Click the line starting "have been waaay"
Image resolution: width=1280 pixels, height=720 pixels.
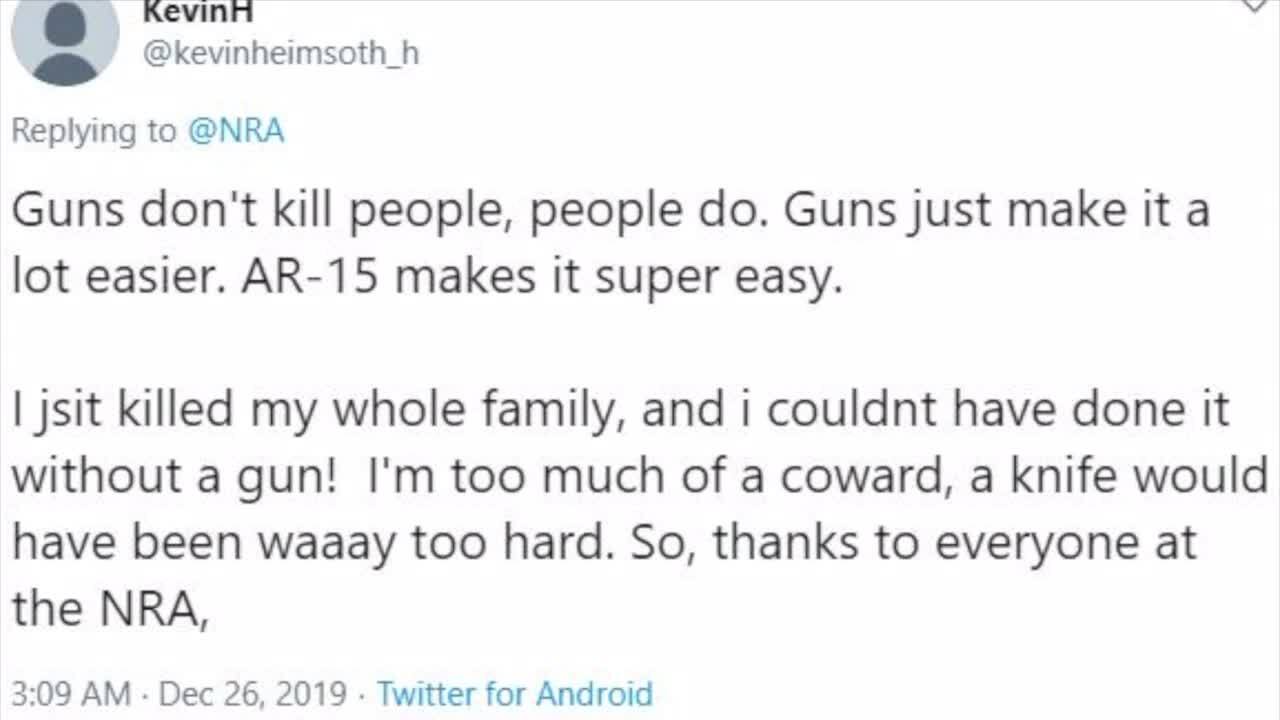[x=604, y=543]
